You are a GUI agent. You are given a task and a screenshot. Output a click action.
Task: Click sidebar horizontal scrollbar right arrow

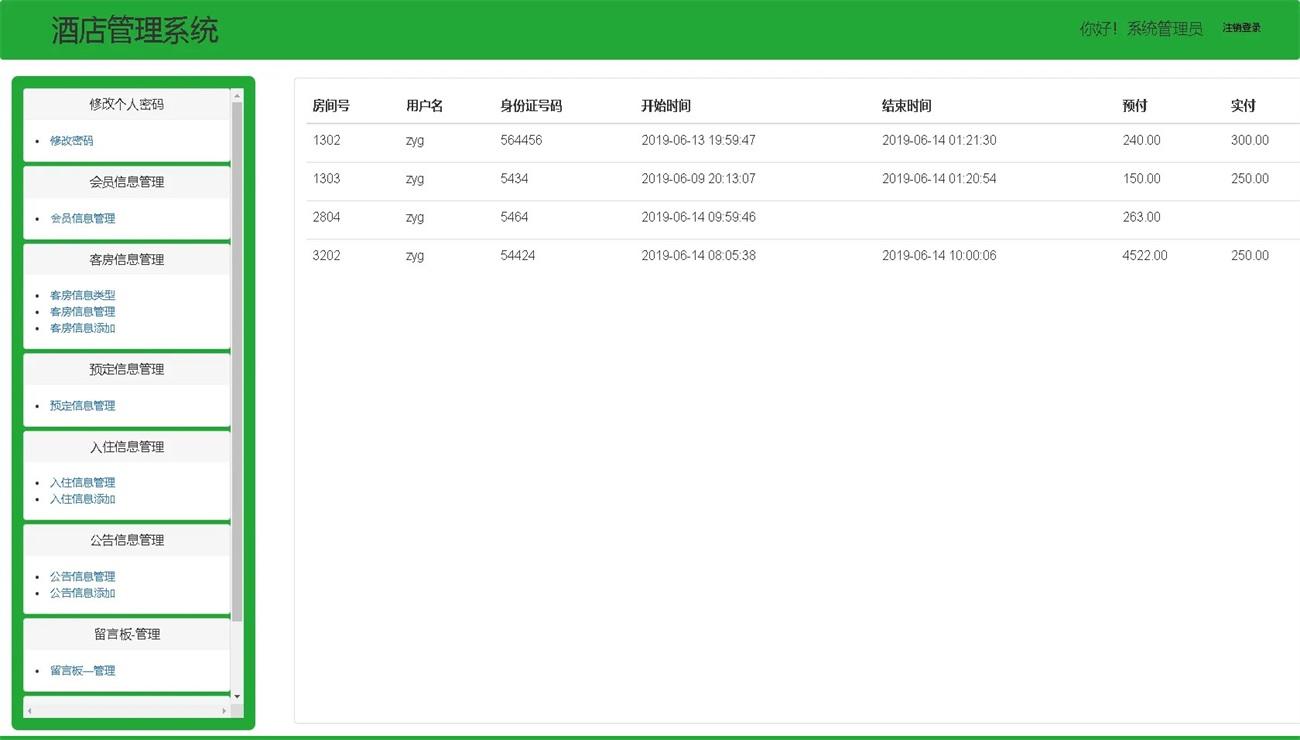coord(224,711)
